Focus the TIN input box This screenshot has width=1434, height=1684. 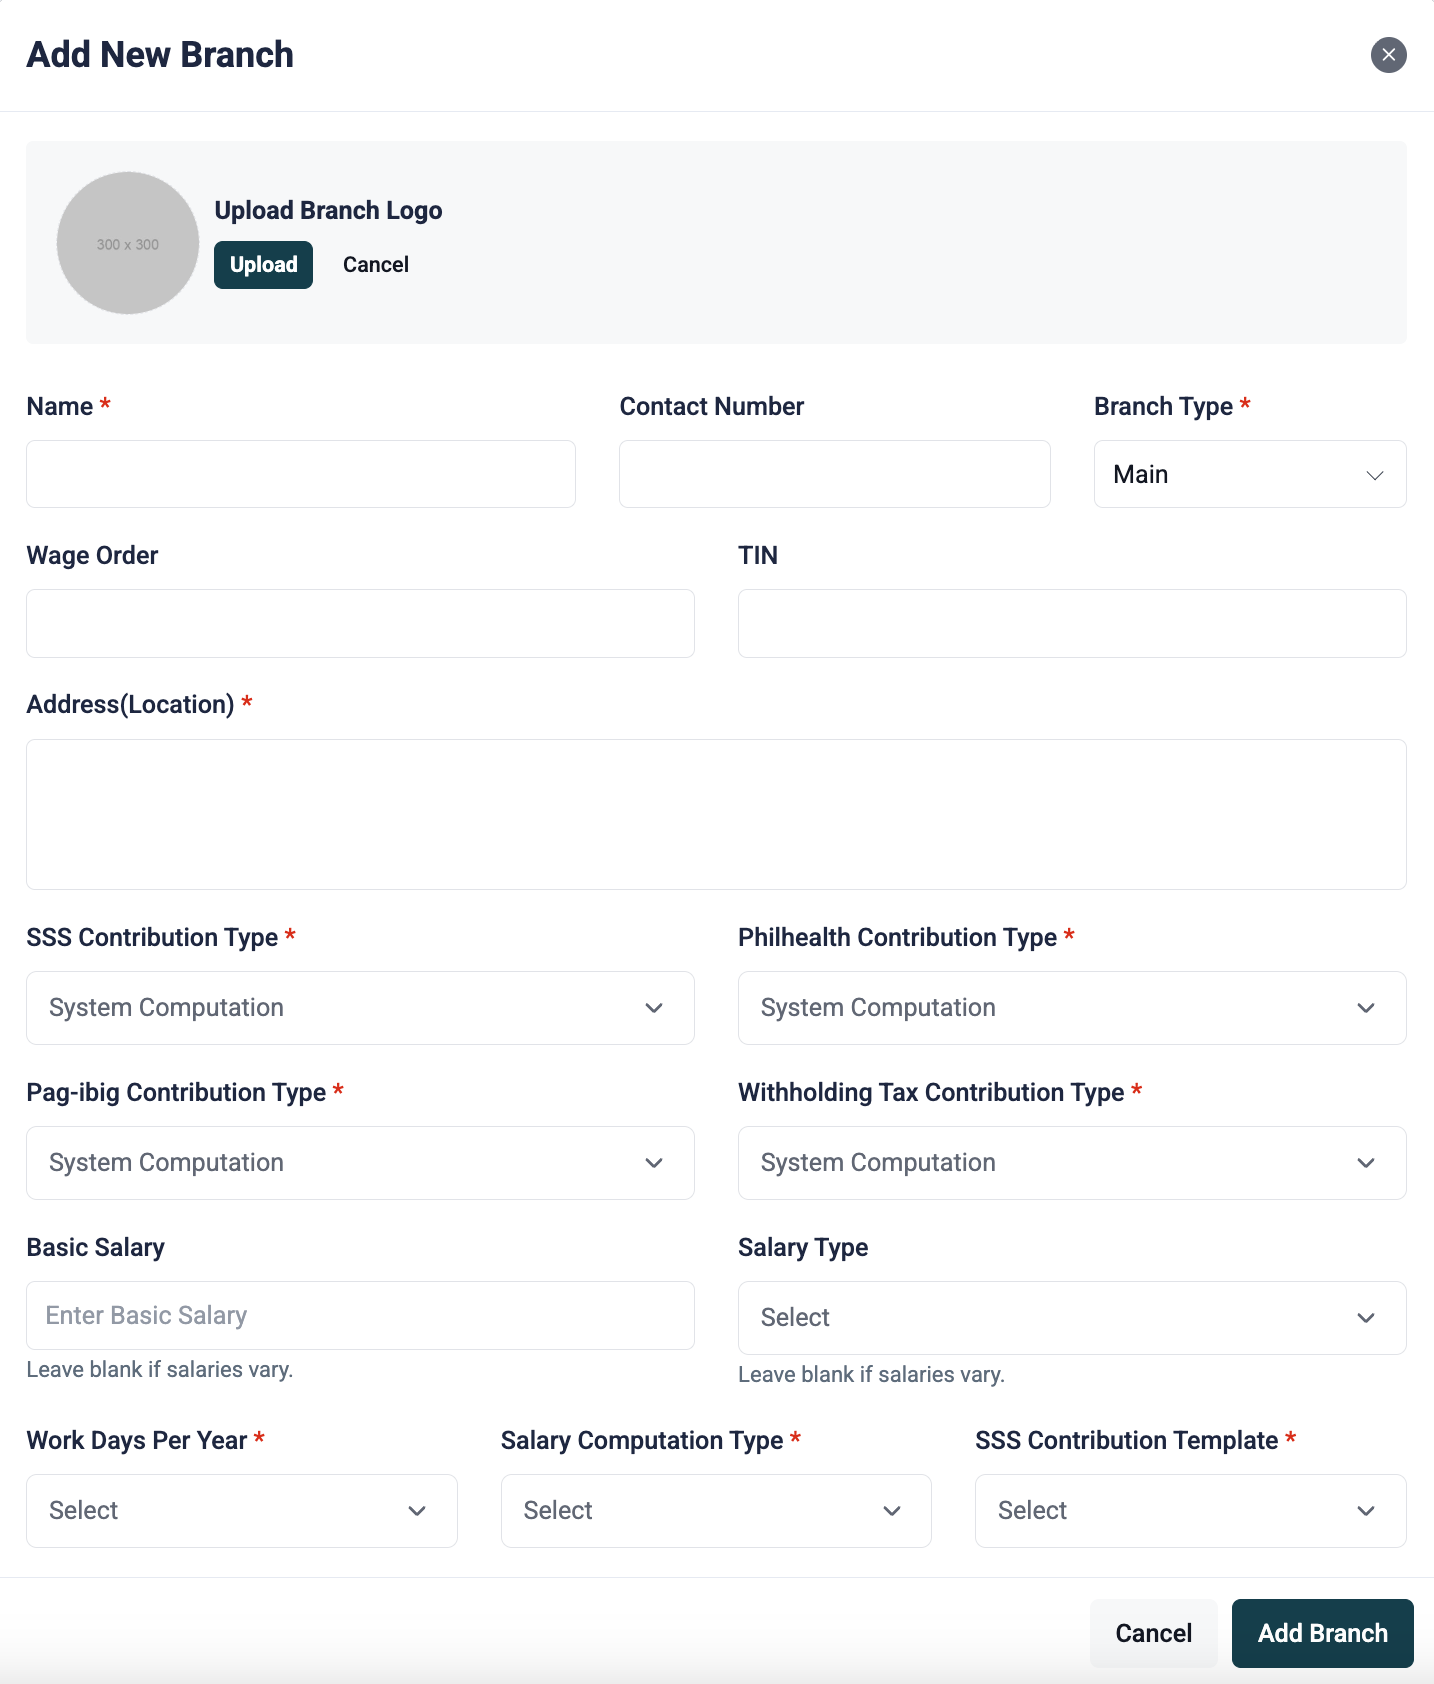coord(1071,623)
